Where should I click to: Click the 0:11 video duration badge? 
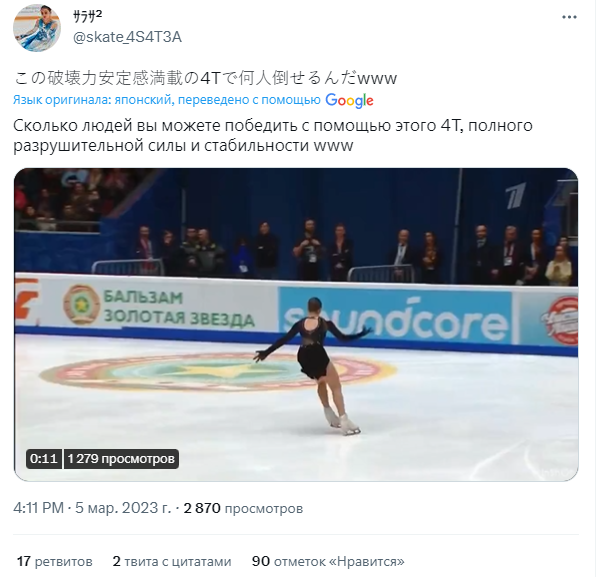coord(44,458)
